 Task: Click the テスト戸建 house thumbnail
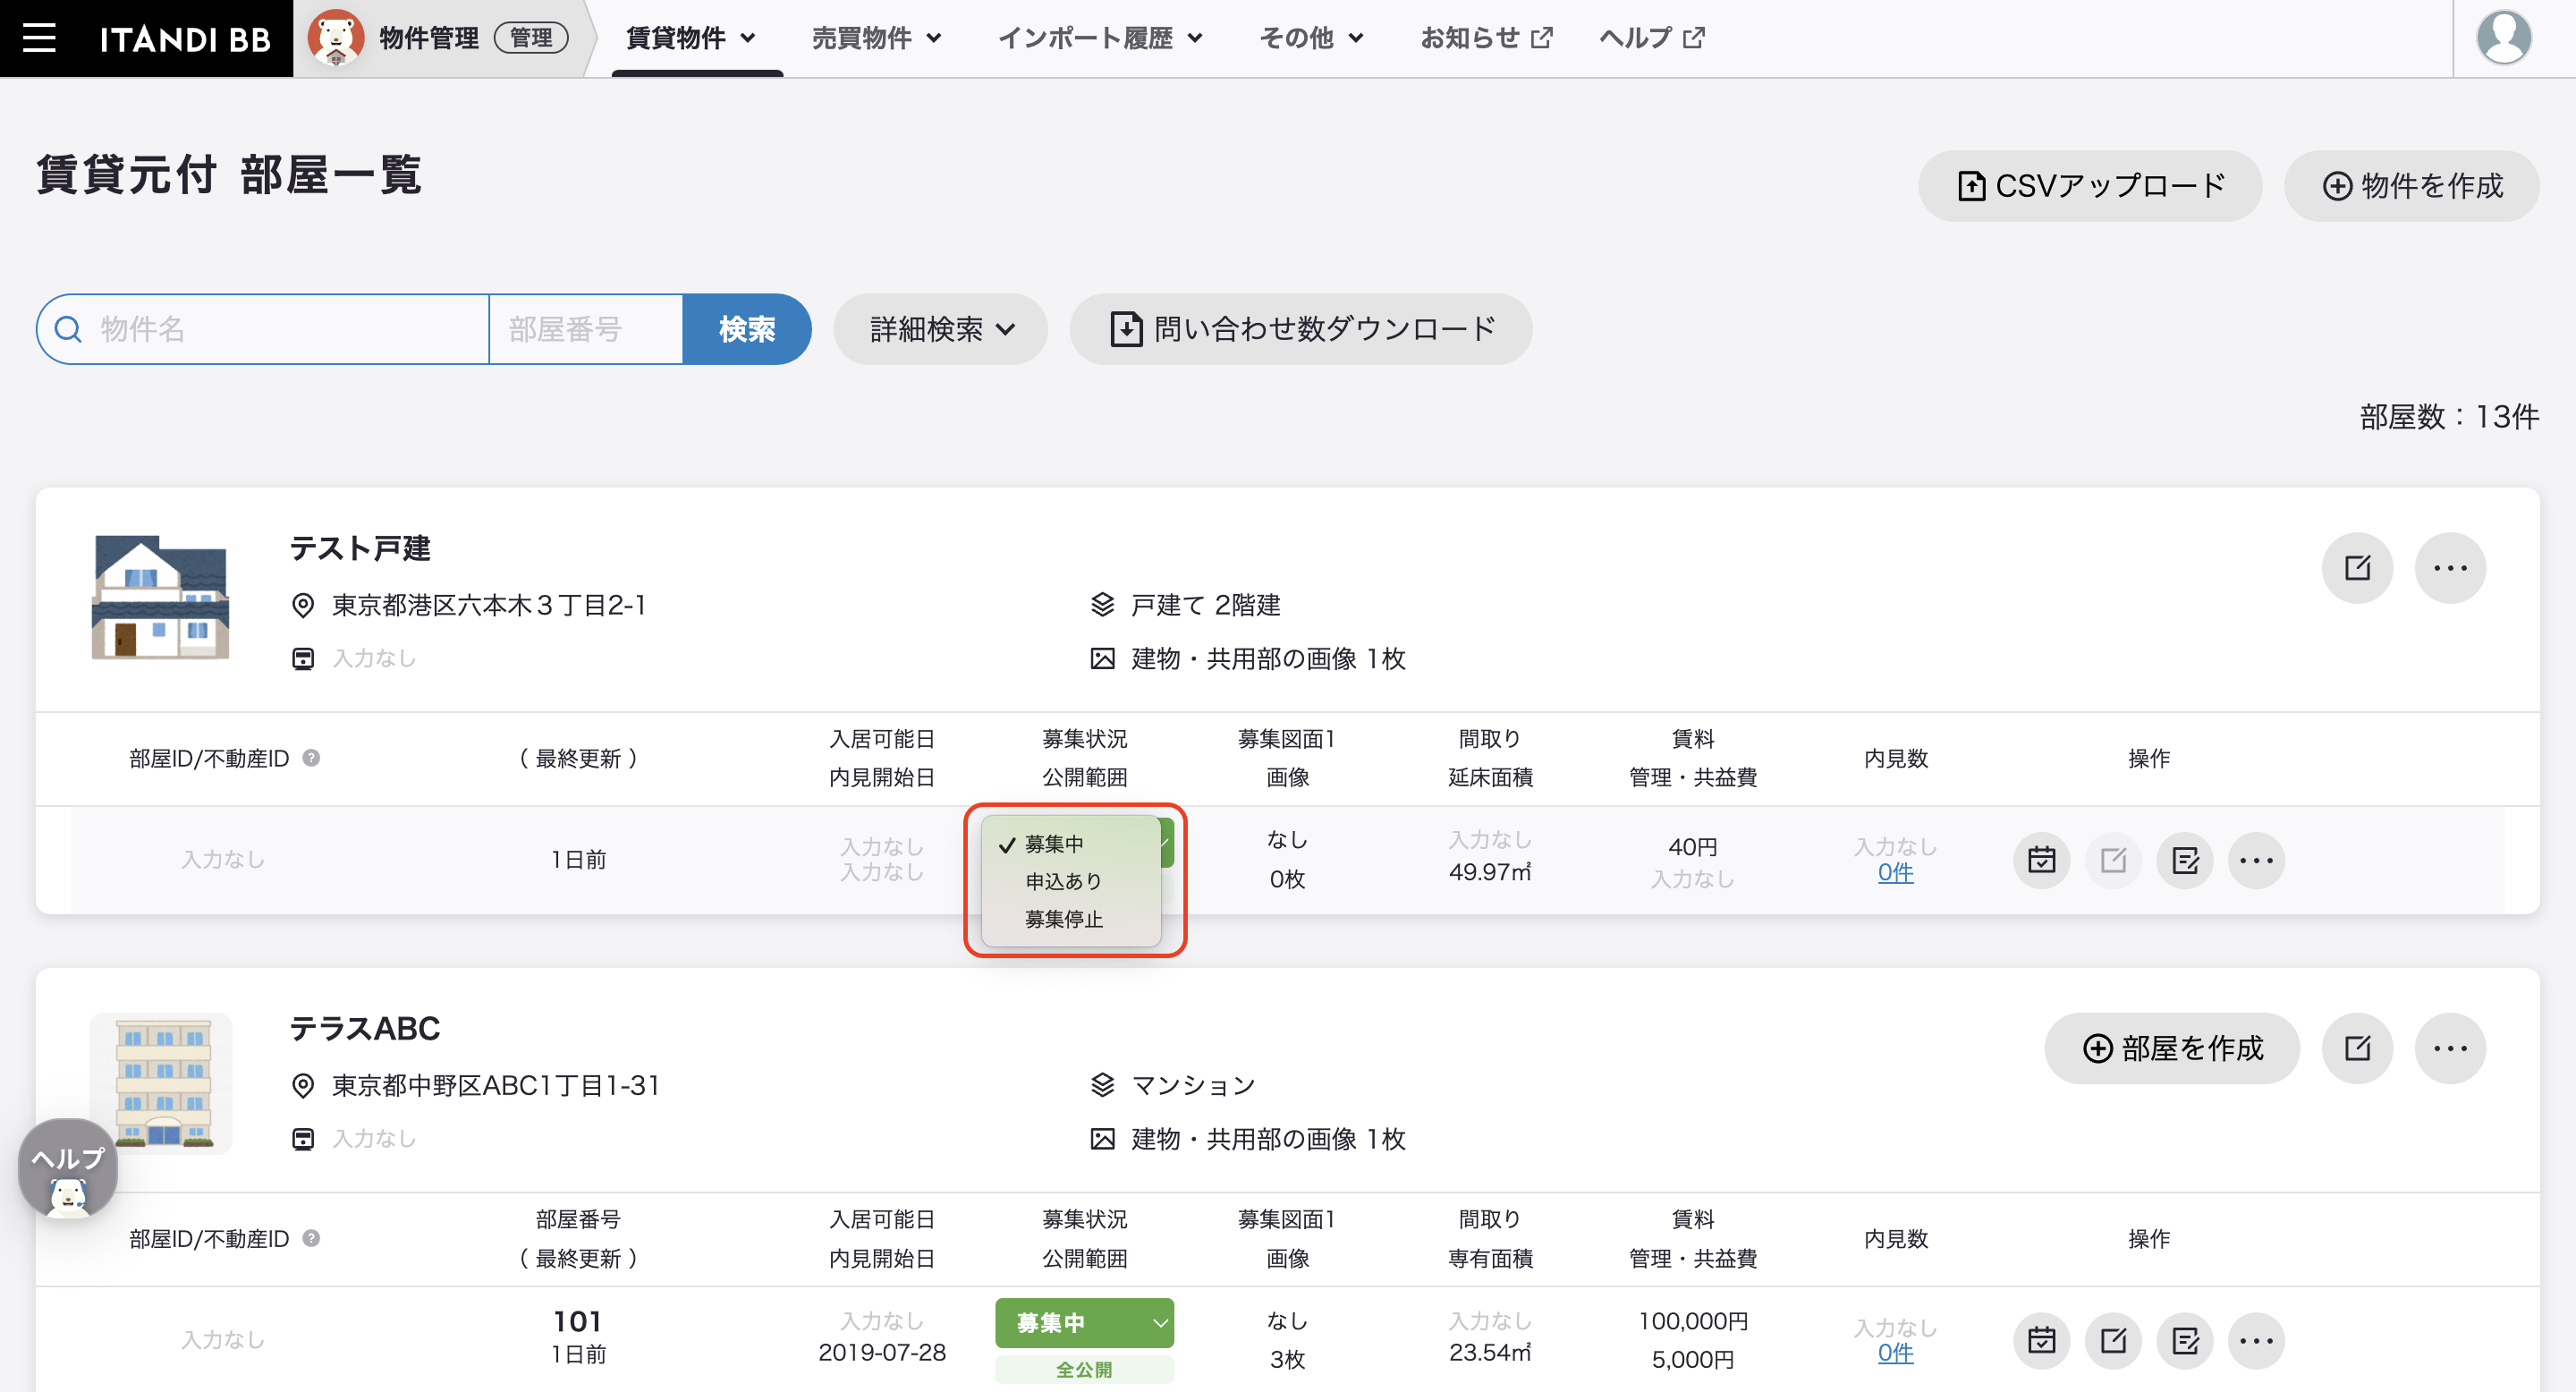coord(160,597)
